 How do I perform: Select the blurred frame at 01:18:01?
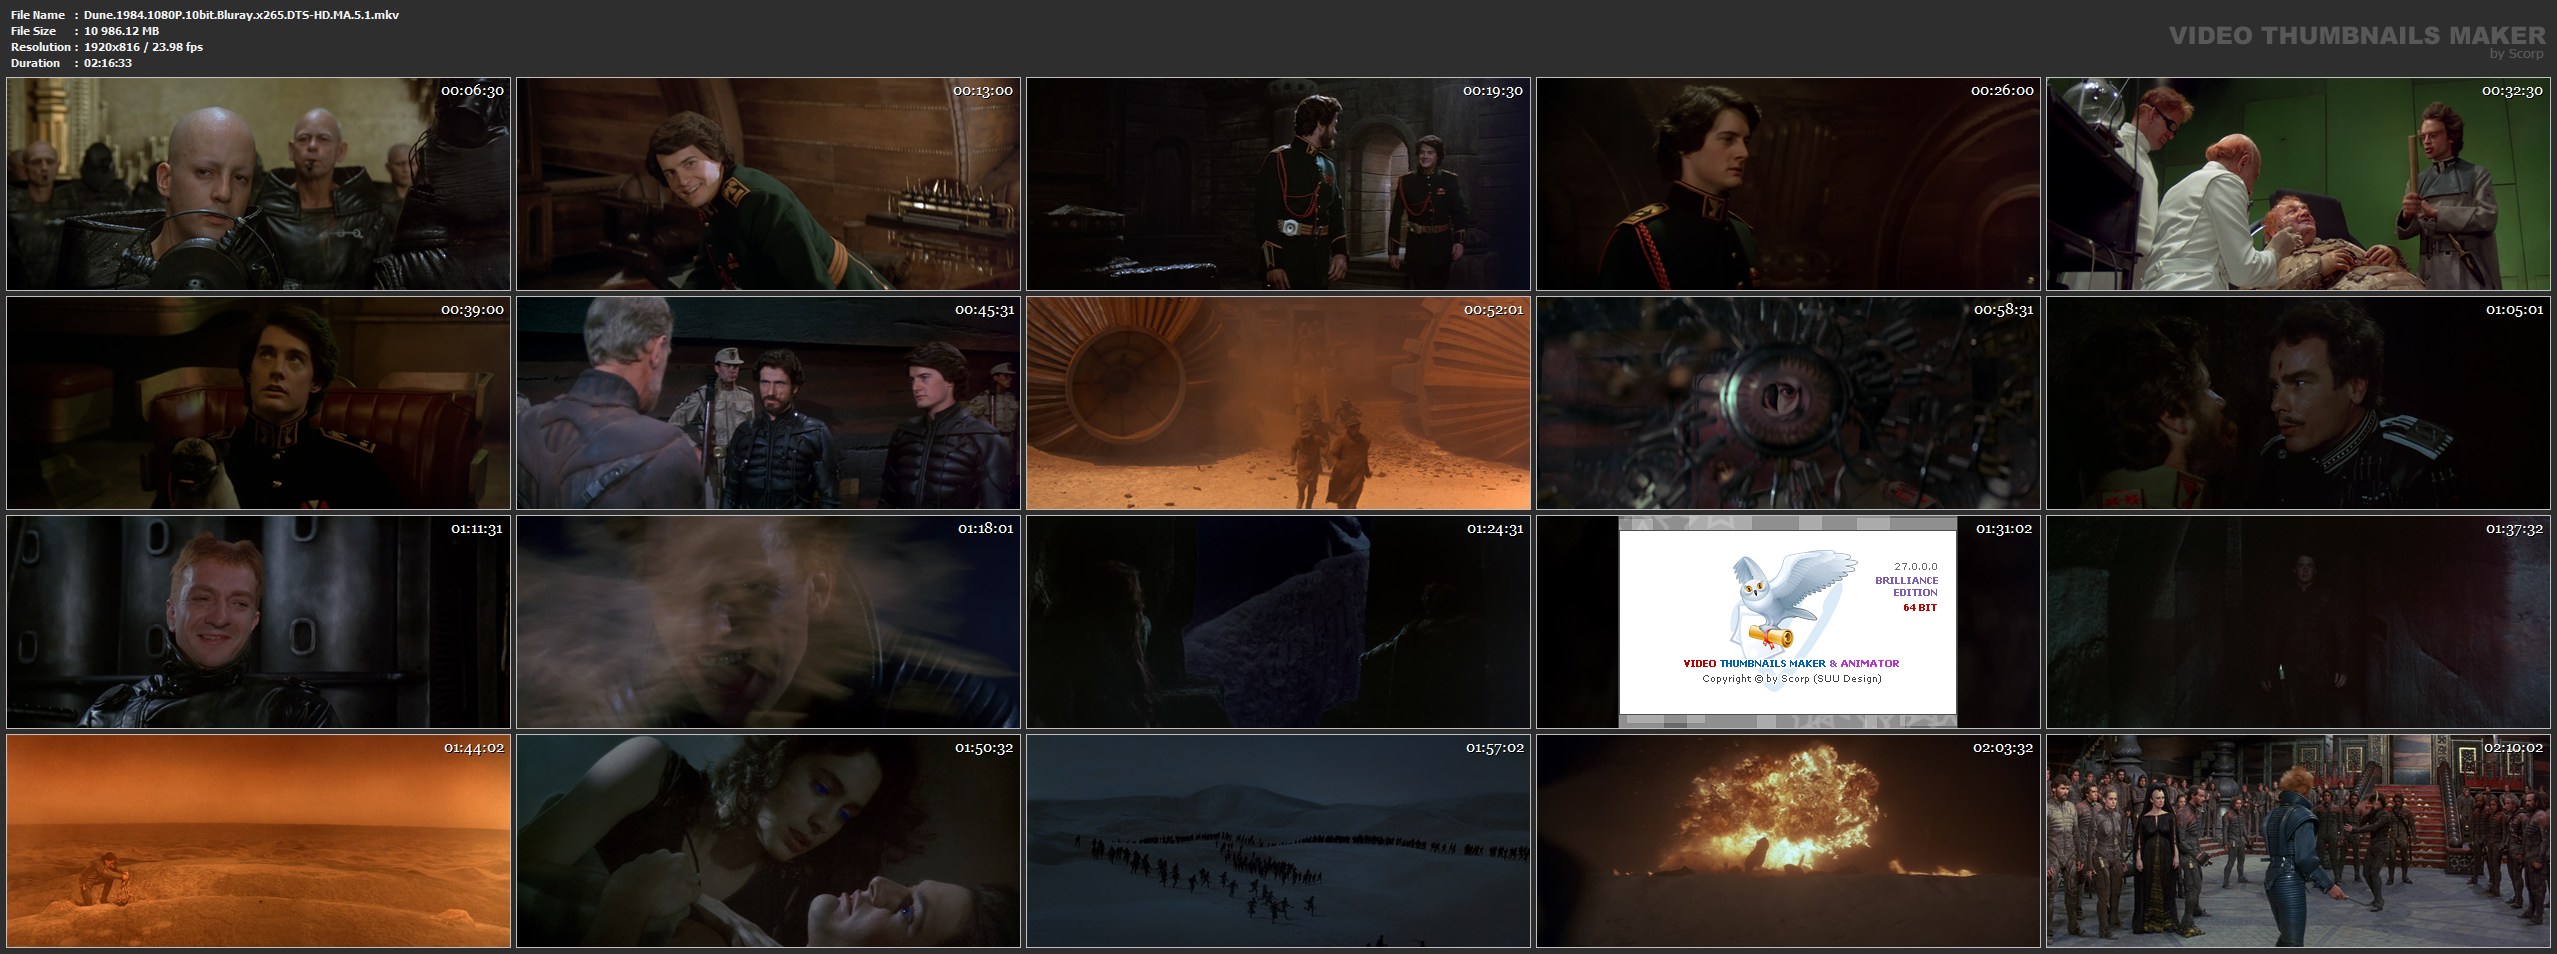click(768, 622)
